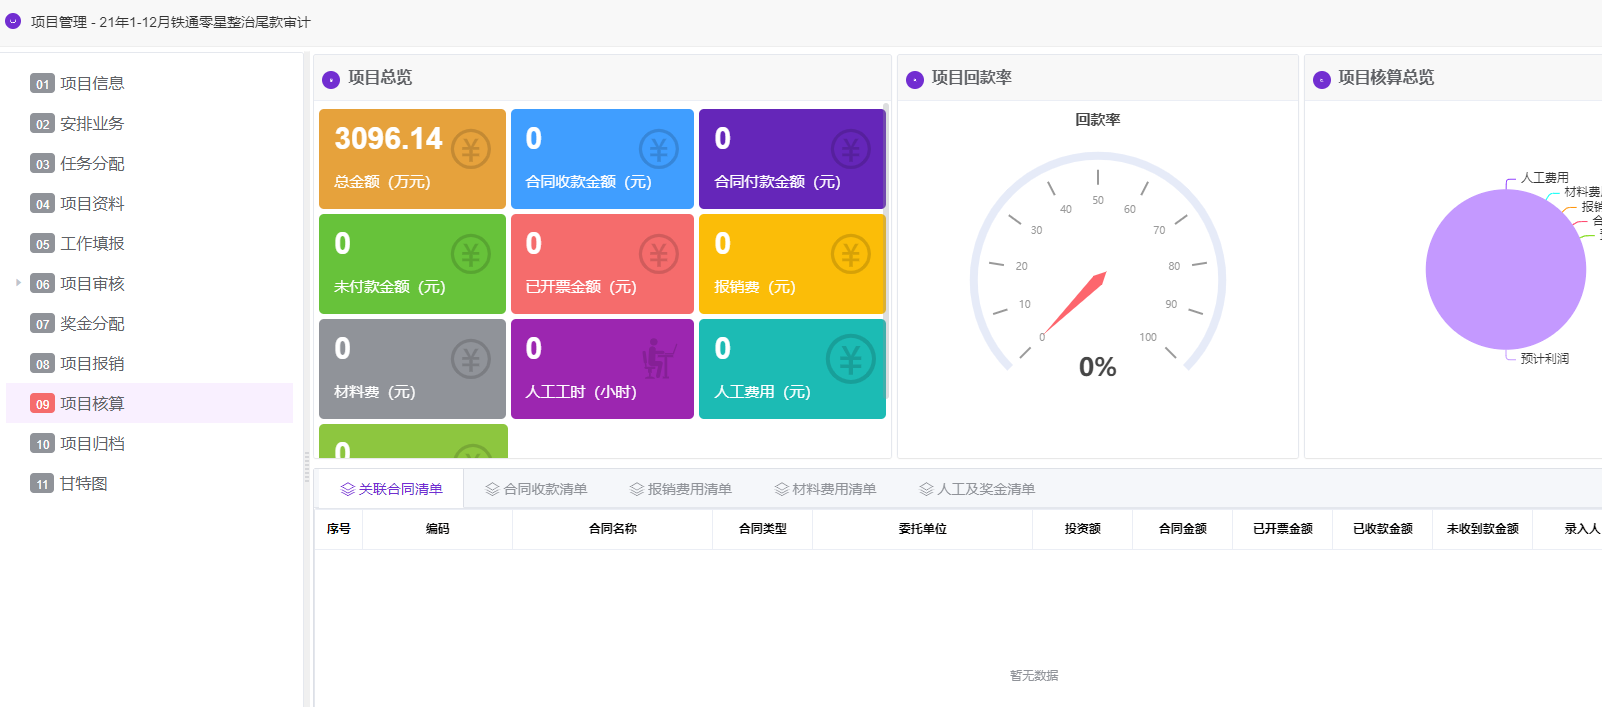The image size is (1602, 707).
Task: Open the 人工及奖金清单 tab
Action: [x=977, y=489]
